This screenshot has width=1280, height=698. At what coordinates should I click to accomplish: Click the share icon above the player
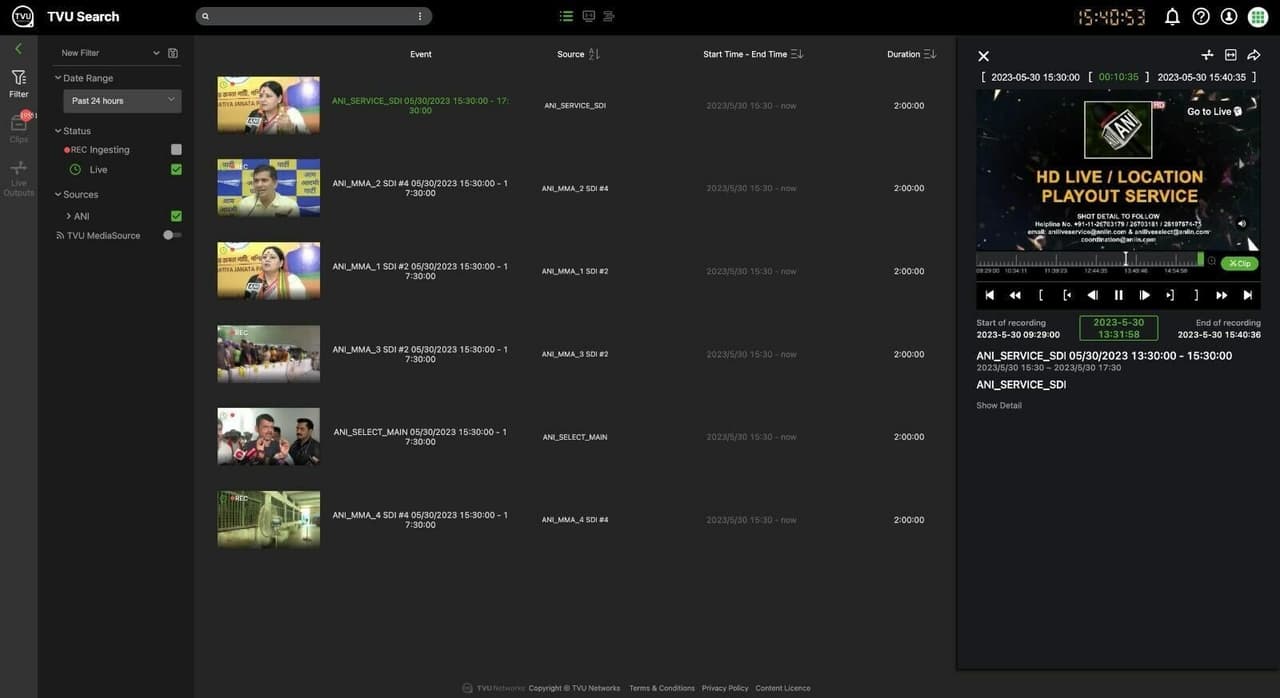click(1252, 55)
